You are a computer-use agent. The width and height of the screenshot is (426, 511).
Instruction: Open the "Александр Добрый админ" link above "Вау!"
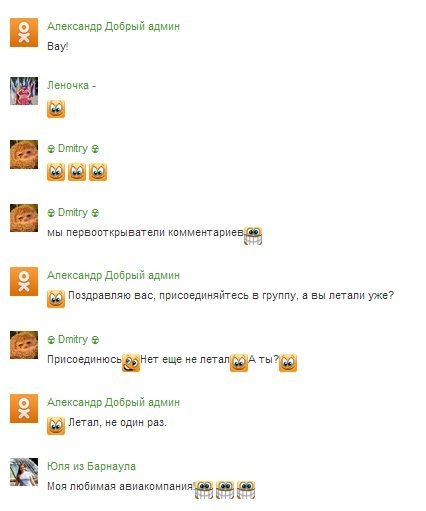coord(113,26)
